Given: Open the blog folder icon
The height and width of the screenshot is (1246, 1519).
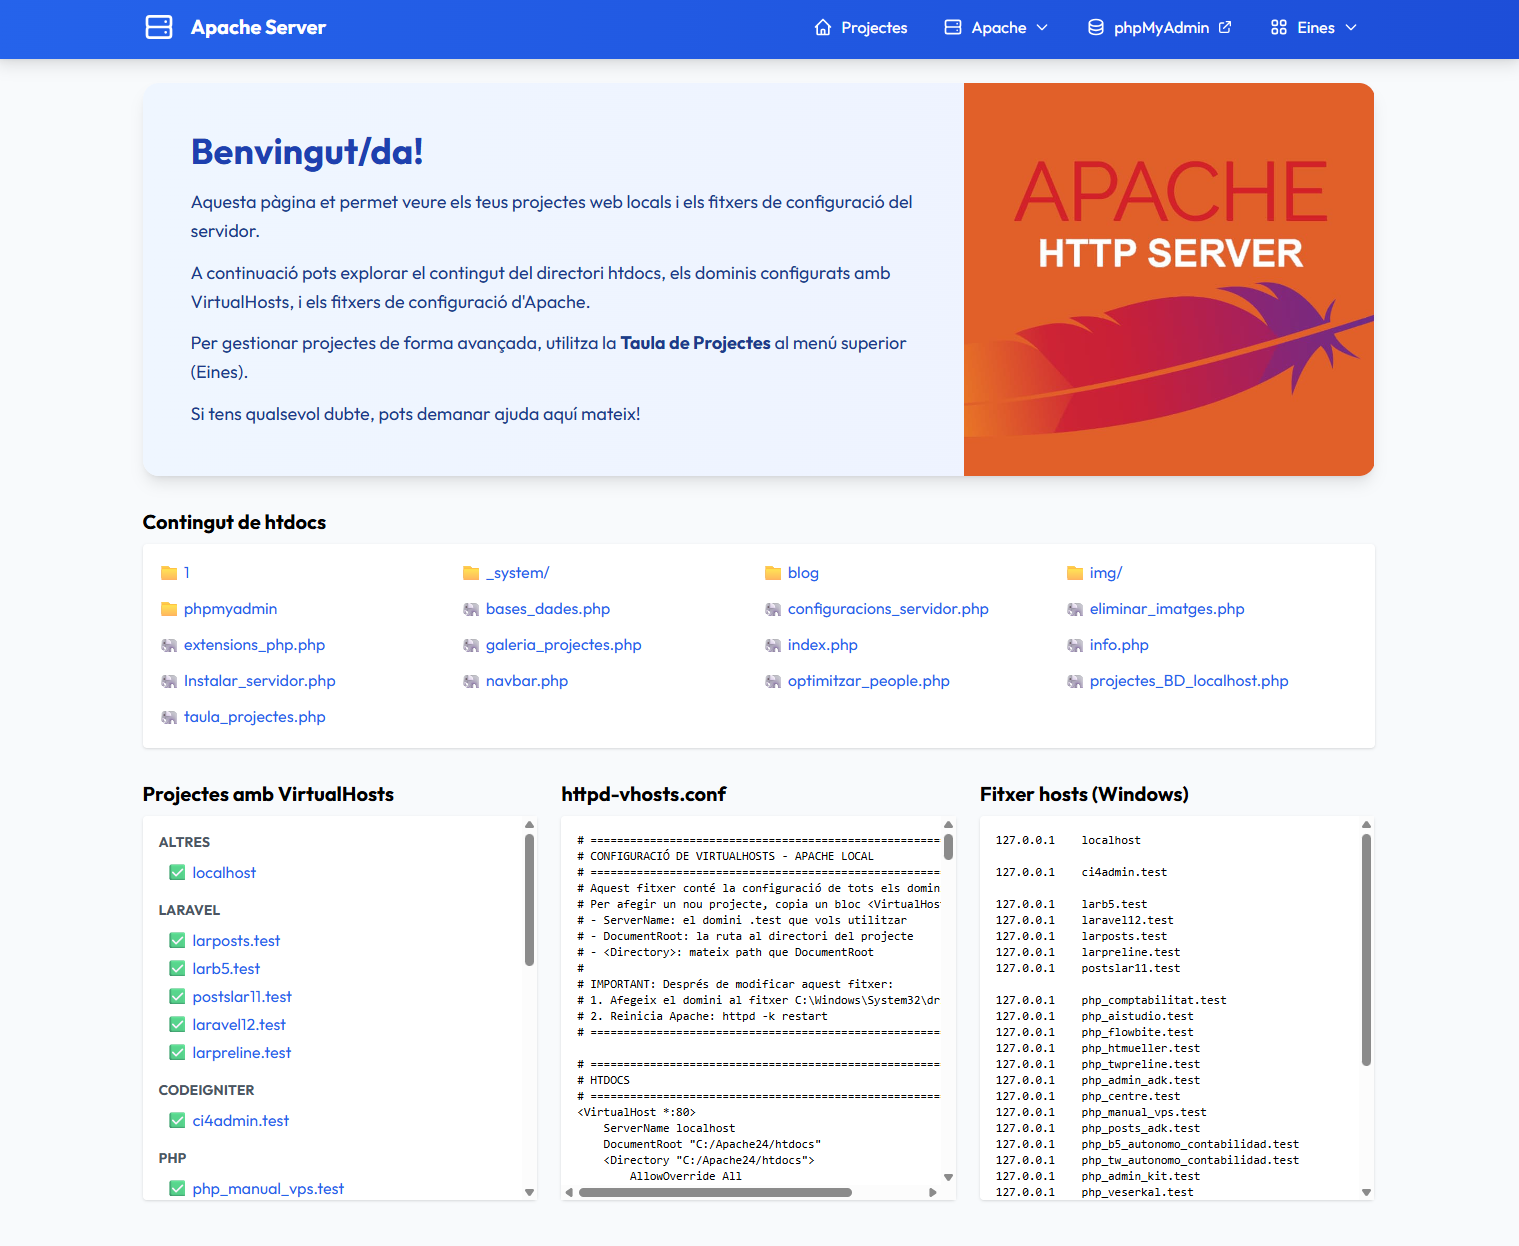Looking at the screenshot, I should point(772,572).
